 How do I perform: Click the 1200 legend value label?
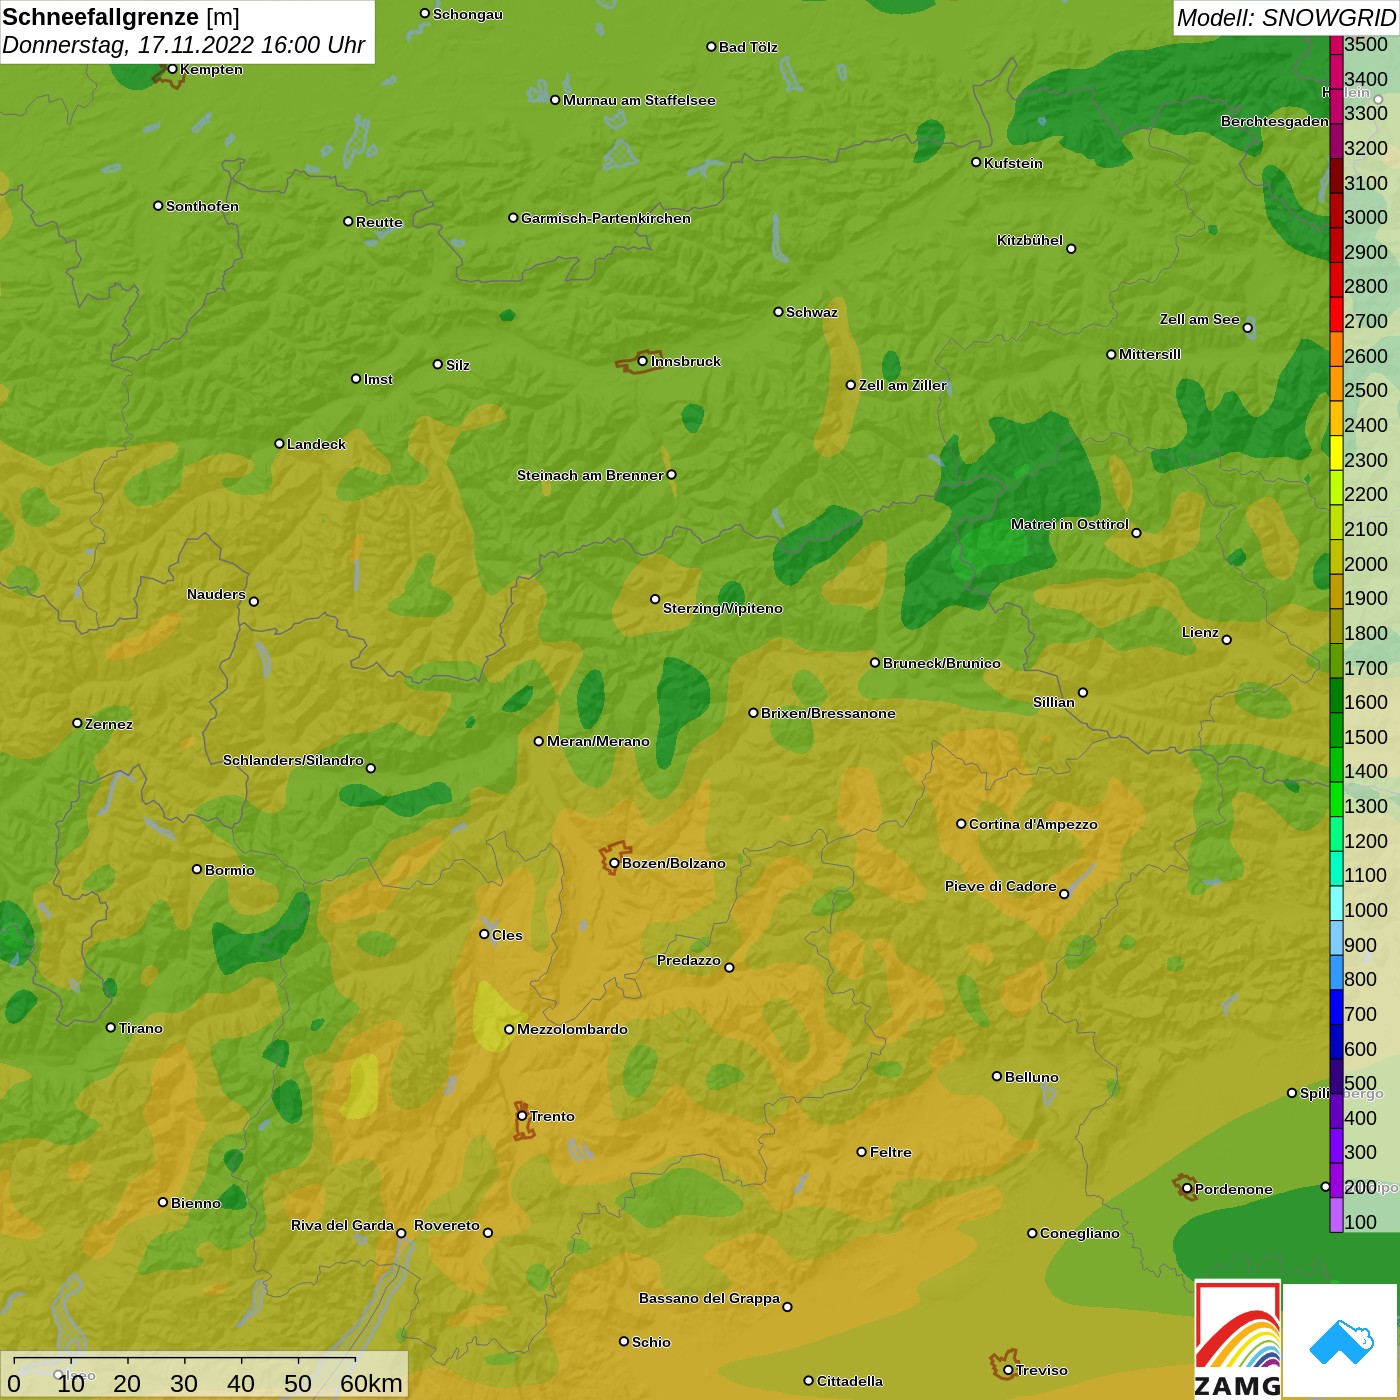click(1366, 841)
